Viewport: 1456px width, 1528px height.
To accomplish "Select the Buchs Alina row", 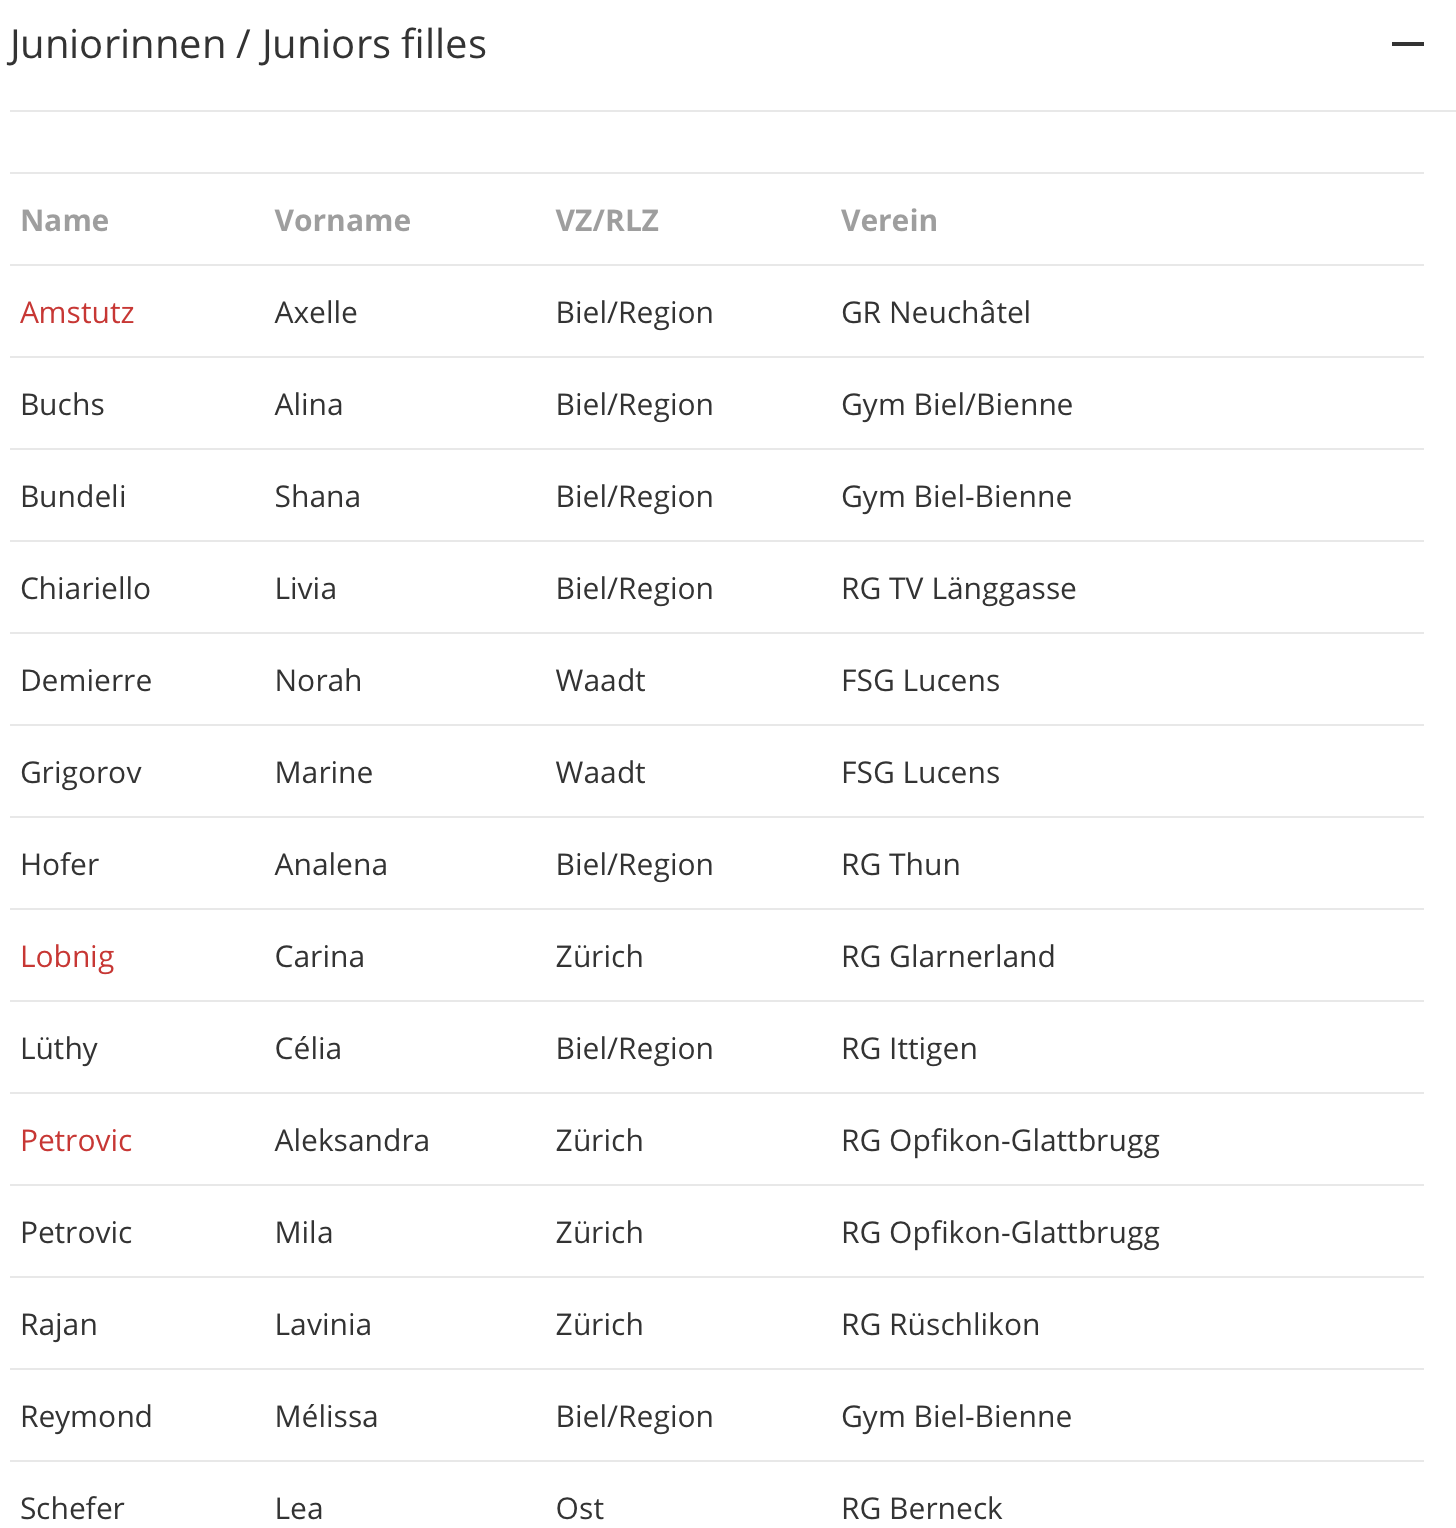I will [x=717, y=404].
